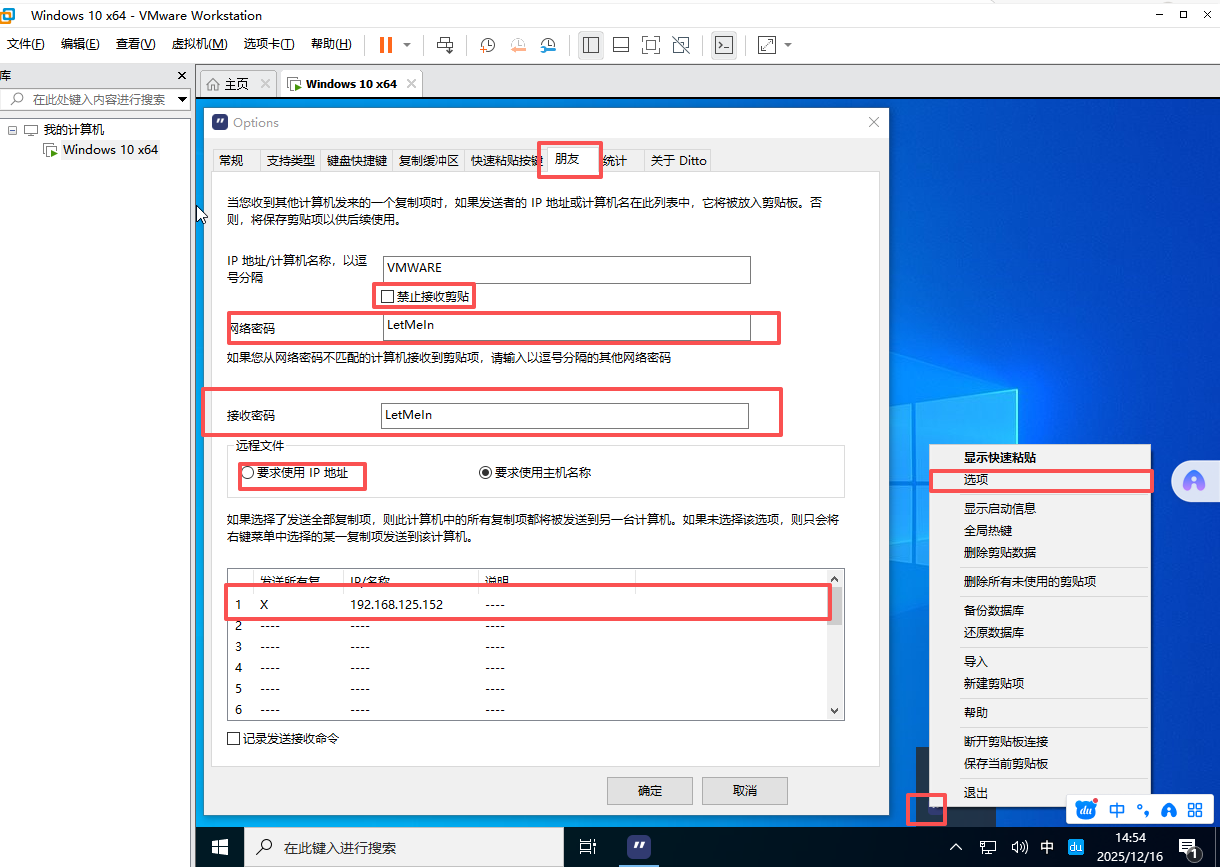Open the 帮助 menu

click(x=331, y=44)
